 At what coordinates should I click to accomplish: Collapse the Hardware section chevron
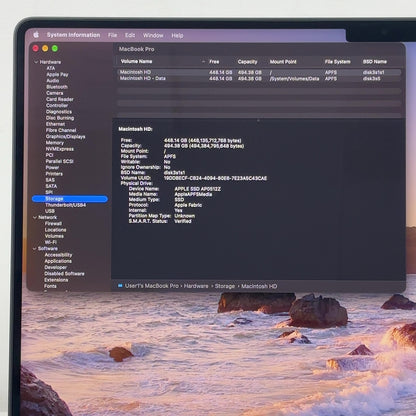[x=36, y=62]
